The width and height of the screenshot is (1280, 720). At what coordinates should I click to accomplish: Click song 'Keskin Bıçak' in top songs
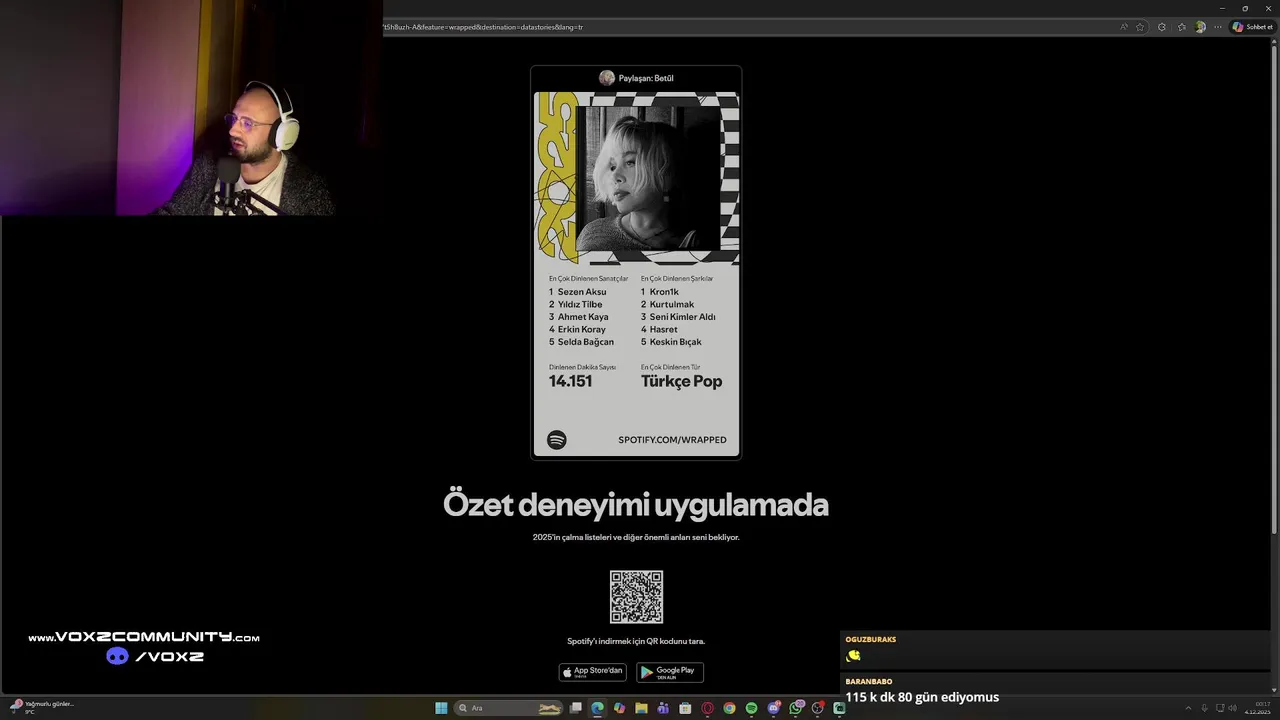point(676,342)
